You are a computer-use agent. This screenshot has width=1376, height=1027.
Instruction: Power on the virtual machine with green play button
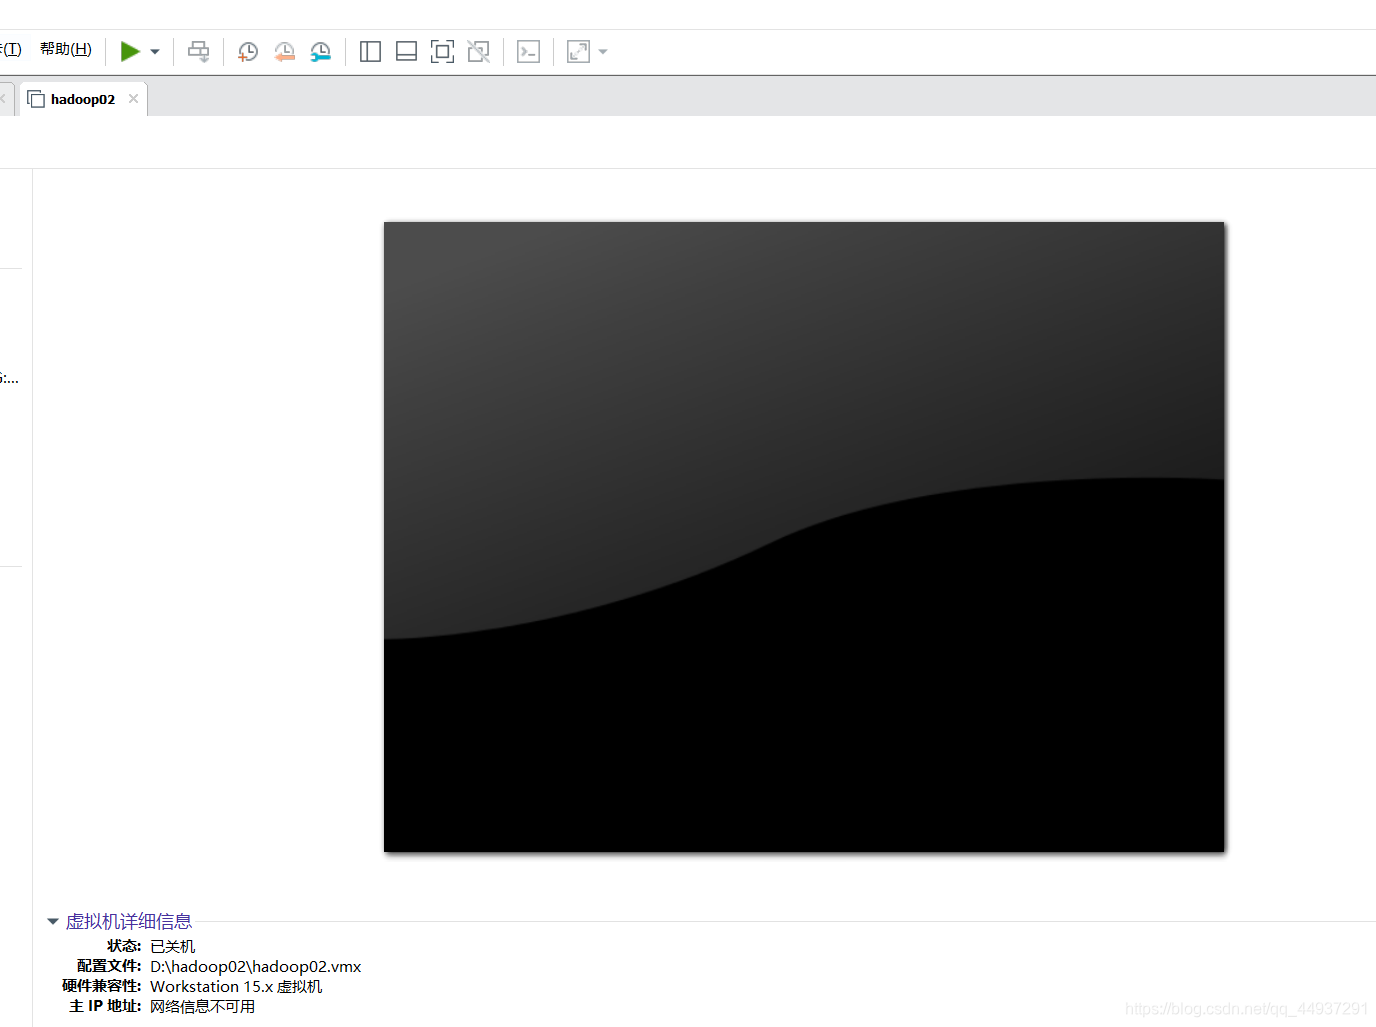point(130,51)
